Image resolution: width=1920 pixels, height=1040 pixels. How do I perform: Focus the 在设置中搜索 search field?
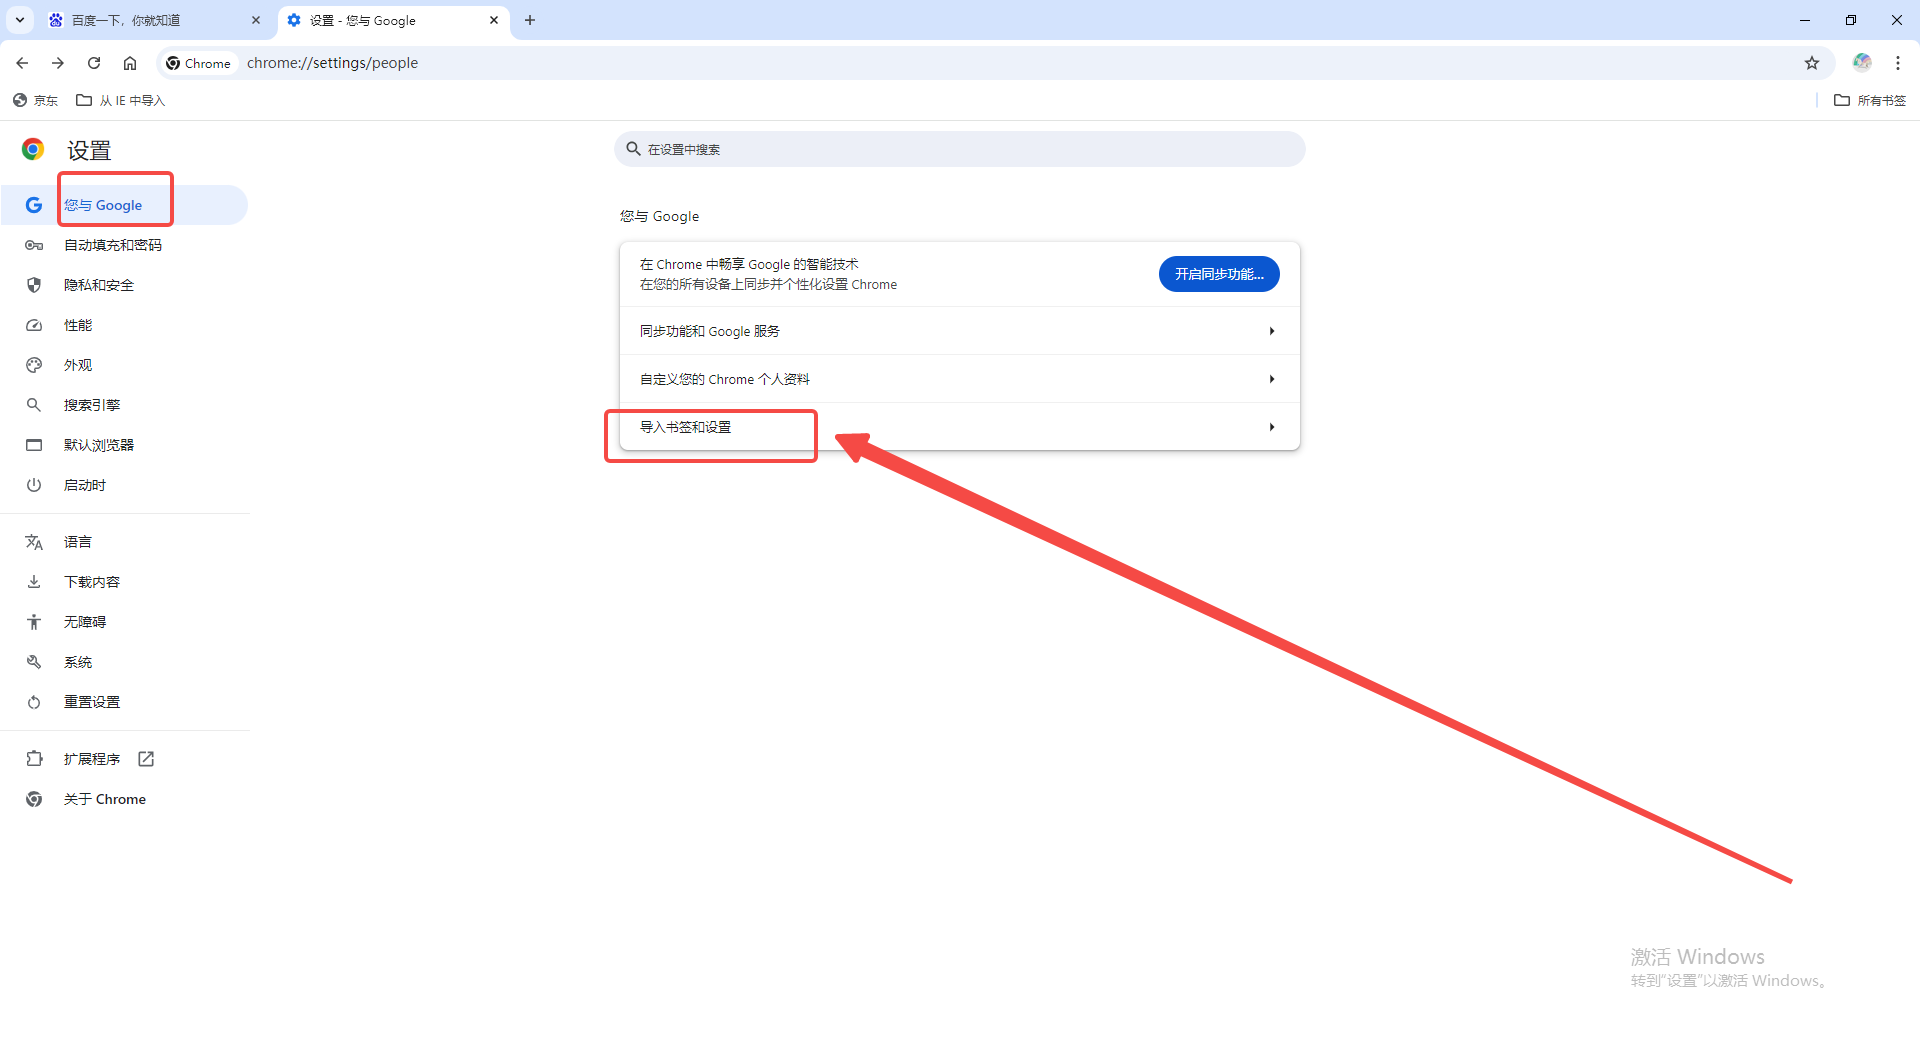click(959, 149)
